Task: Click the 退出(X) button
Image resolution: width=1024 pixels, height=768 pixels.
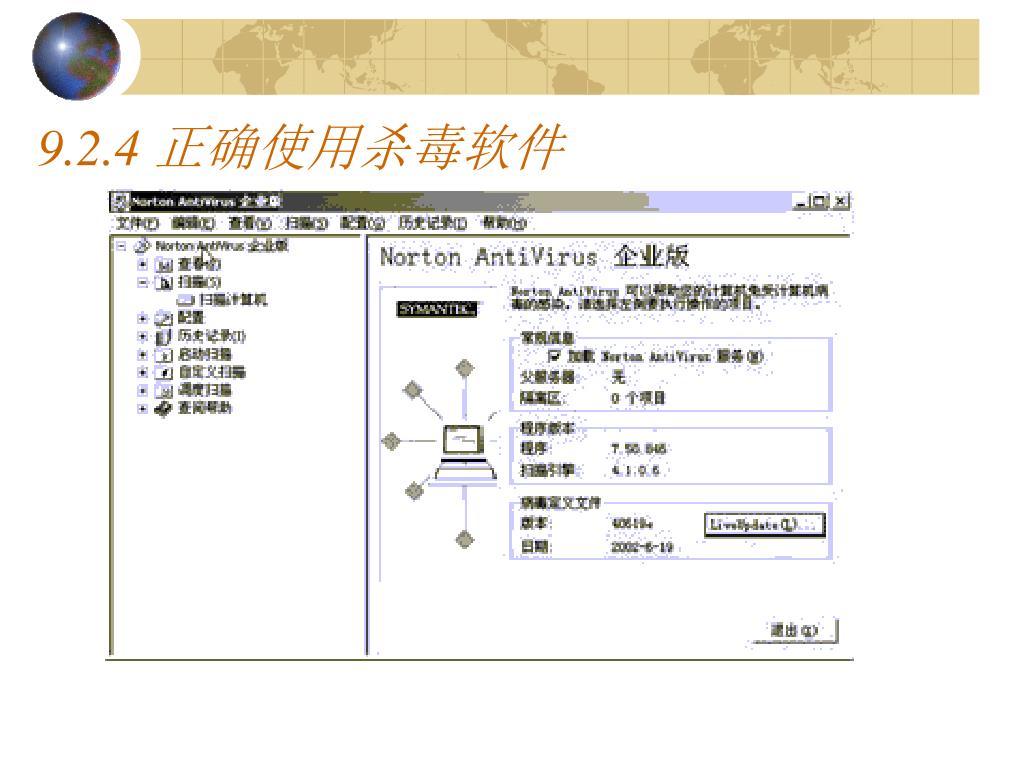Action: (794, 631)
